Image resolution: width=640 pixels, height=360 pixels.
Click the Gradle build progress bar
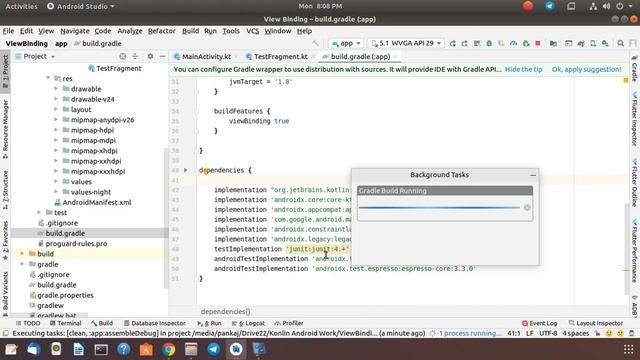pyautogui.click(x=439, y=208)
